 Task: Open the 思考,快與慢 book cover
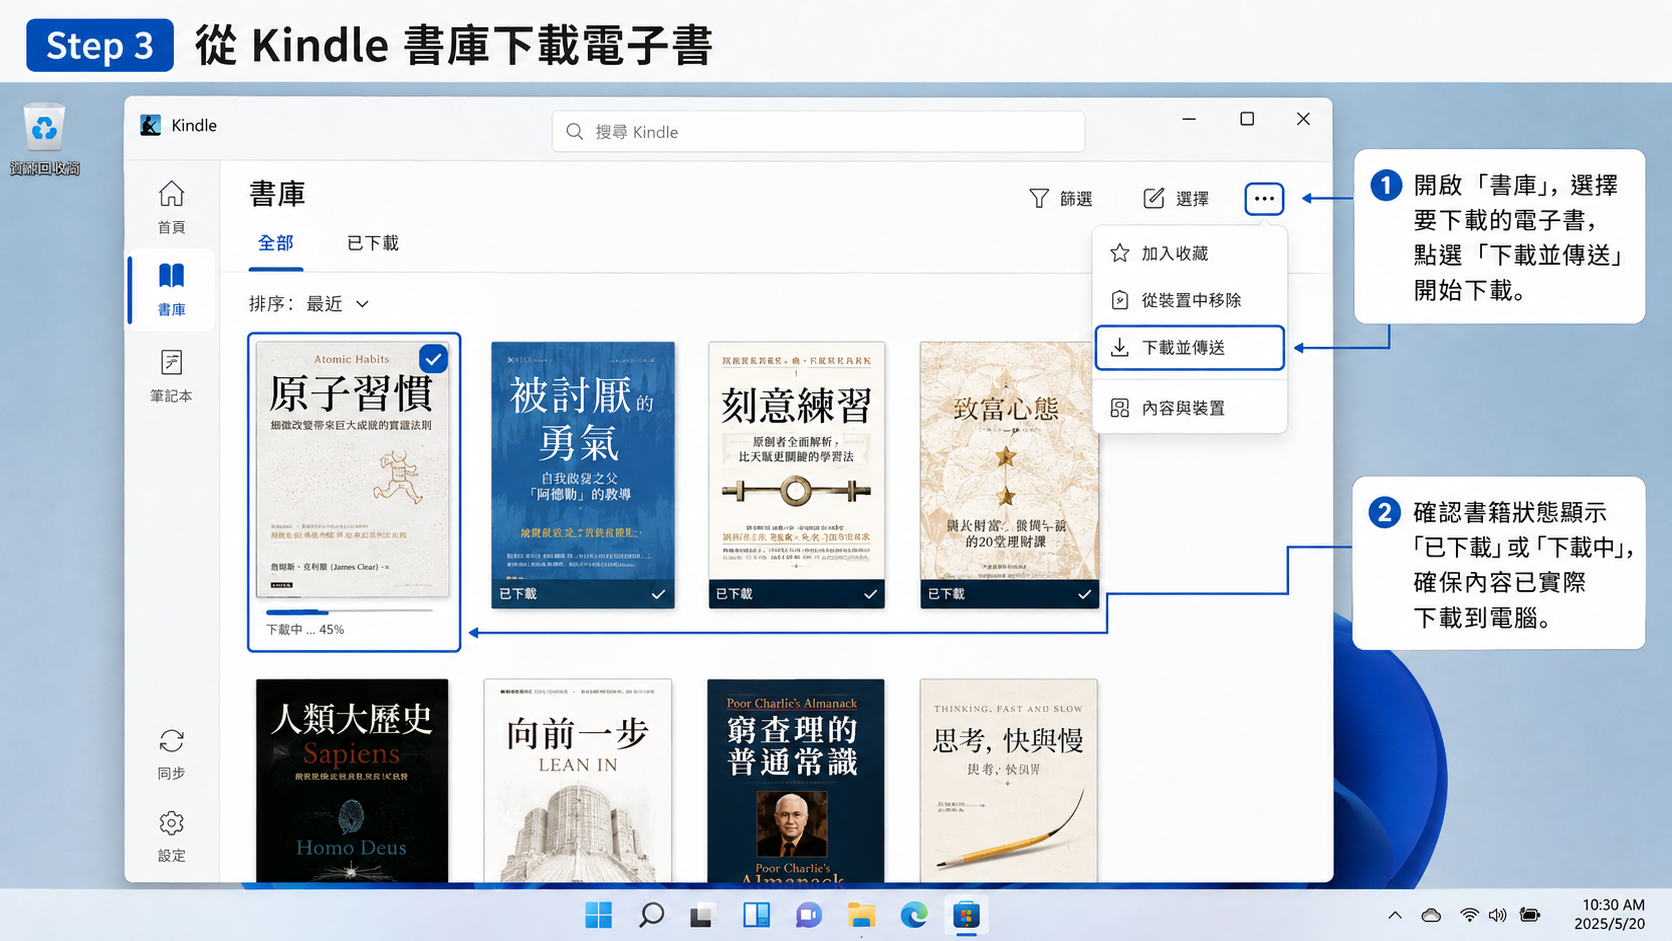coord(1008,780)
